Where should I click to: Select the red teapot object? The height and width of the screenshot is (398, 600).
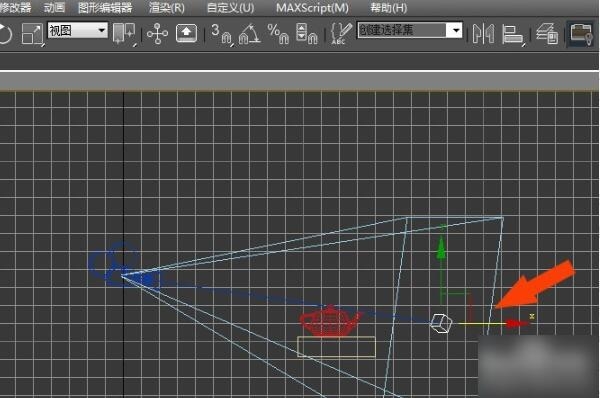(330, 321)
